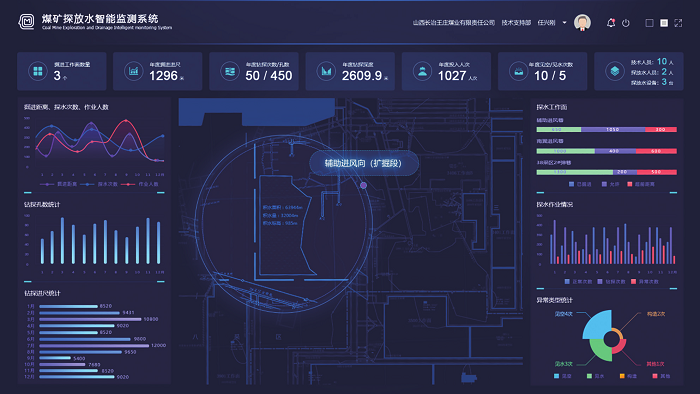Select the empty square layout toggle

click(x=650, y=23)
